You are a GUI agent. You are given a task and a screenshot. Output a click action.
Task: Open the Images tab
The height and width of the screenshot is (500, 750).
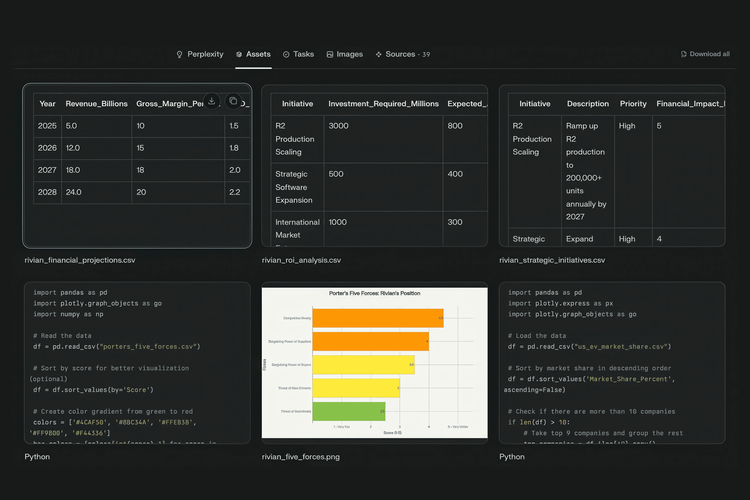pos(345,54)
